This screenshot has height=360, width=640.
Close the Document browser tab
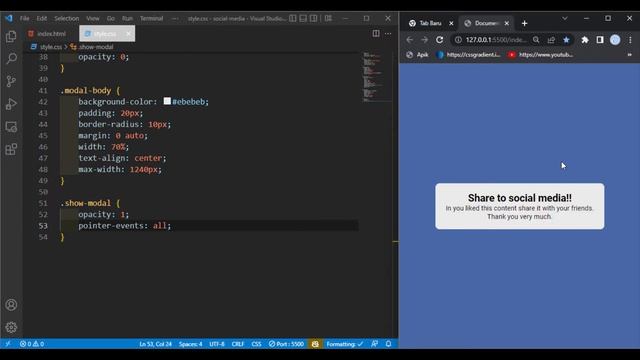[x=507, y=23]
